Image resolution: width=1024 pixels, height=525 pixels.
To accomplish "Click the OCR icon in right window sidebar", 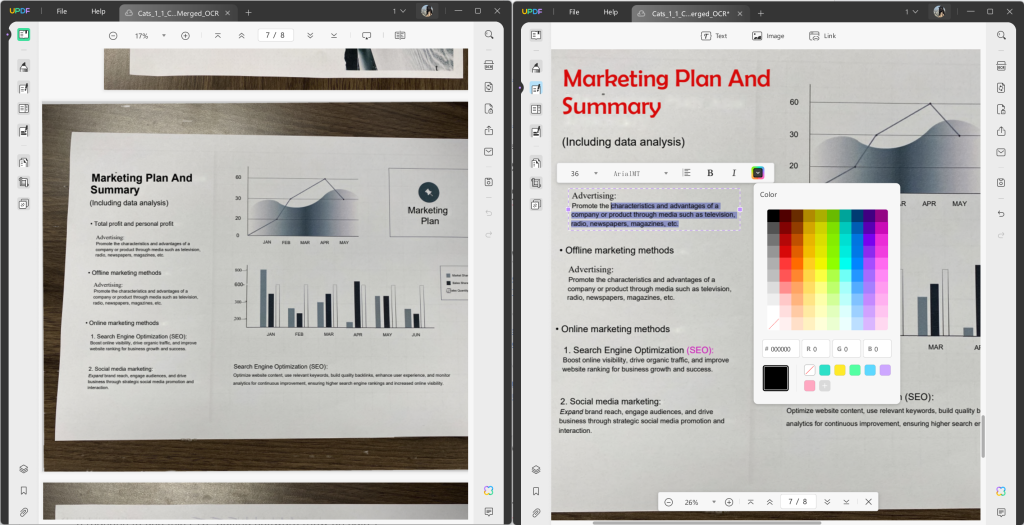I will (1001, 65).
